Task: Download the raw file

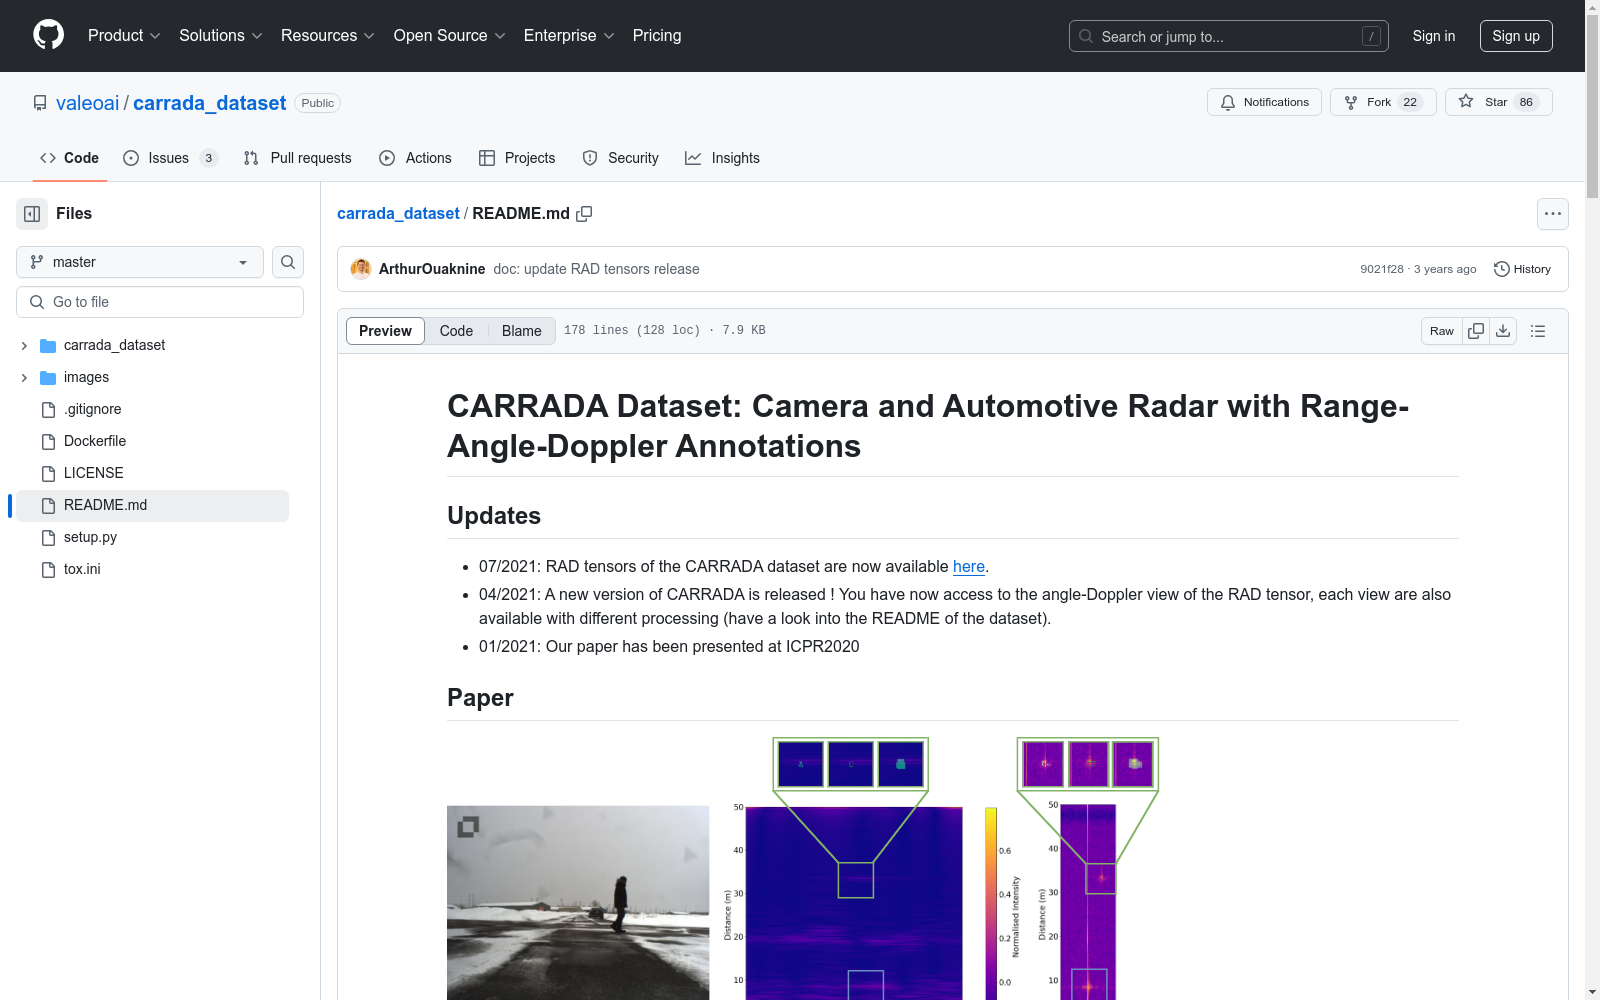Action: (x=1503, y=331)
